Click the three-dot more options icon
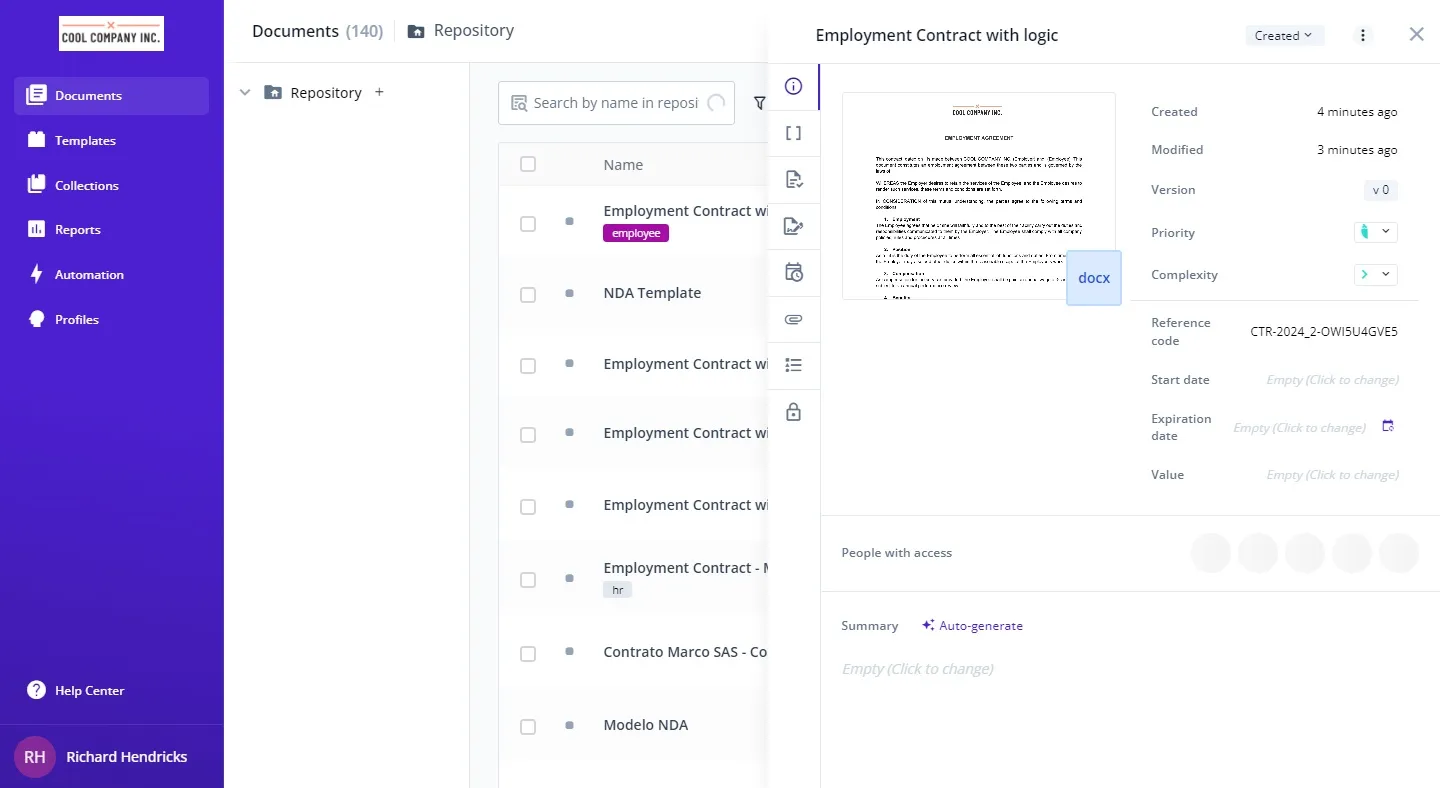The image size is (1440, 788). (1362, 36)
